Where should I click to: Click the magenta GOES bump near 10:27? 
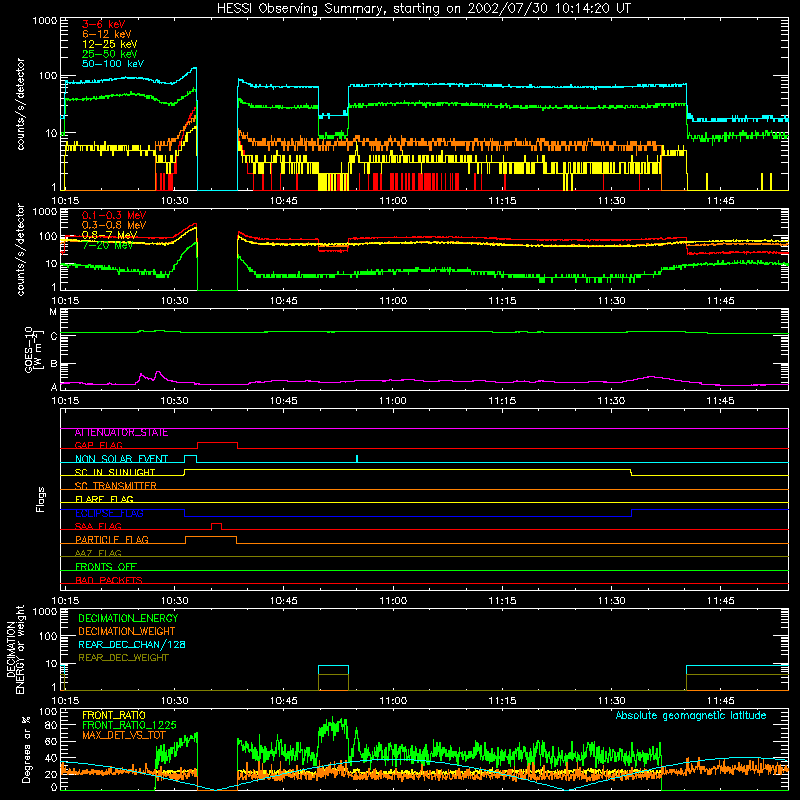coord(158,374)
